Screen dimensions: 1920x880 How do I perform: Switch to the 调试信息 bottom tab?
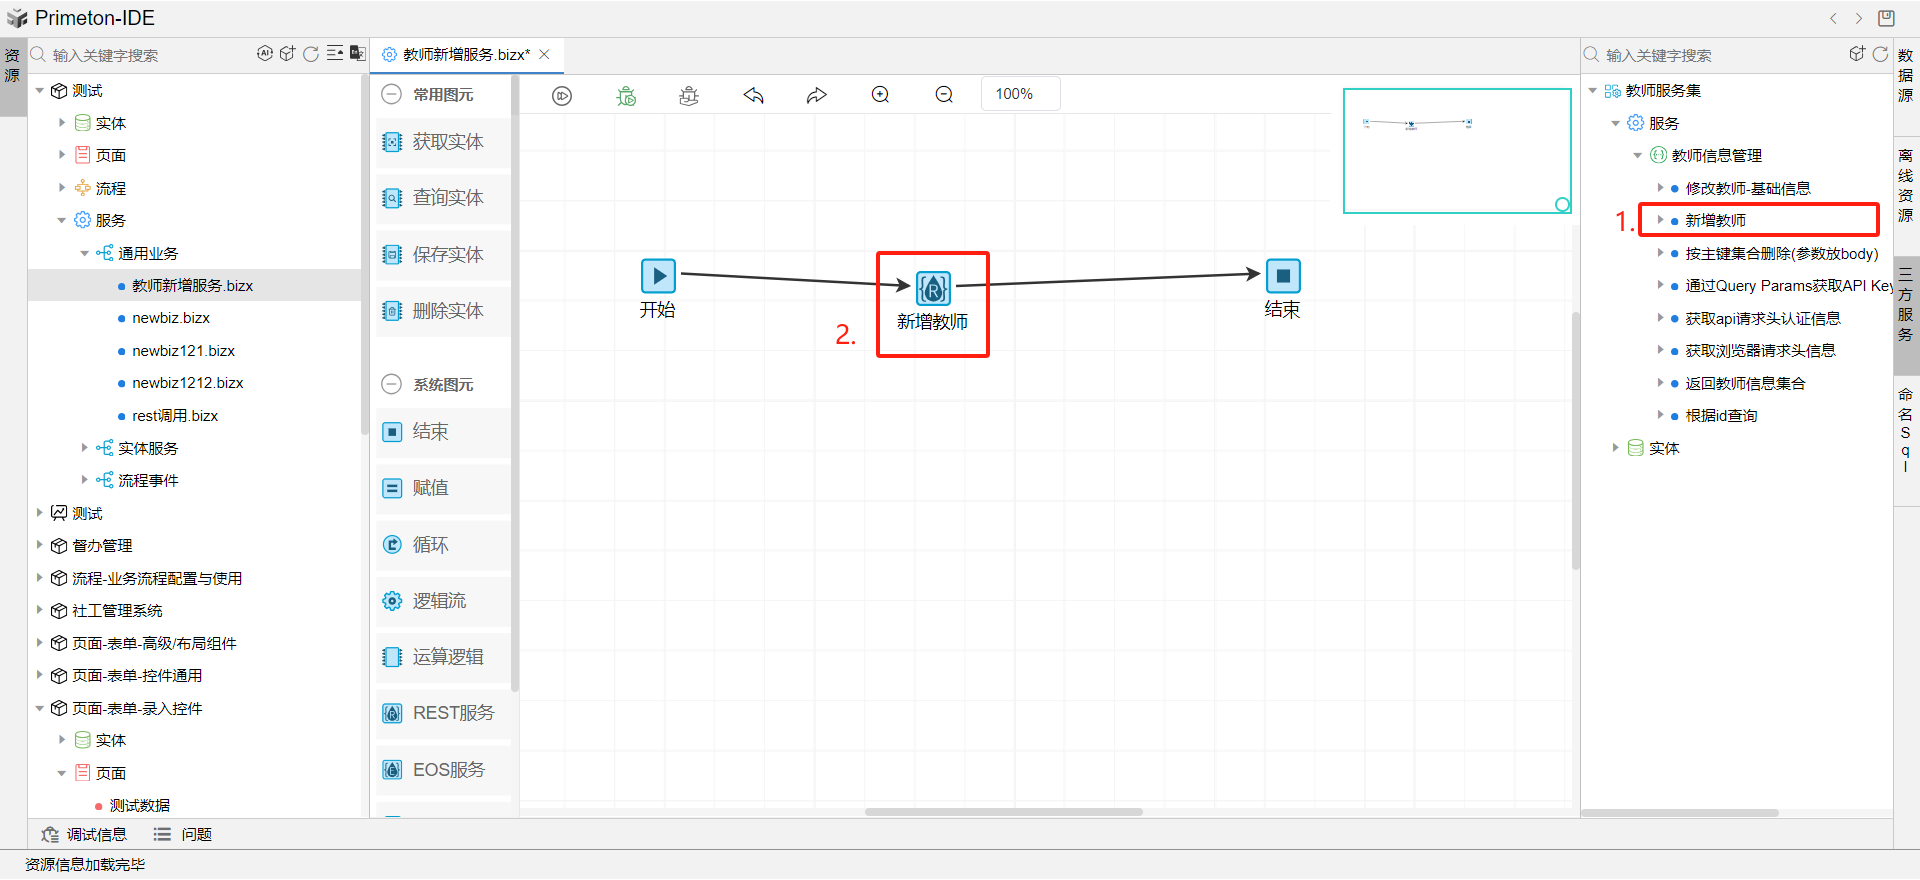(x=85, y=835)
